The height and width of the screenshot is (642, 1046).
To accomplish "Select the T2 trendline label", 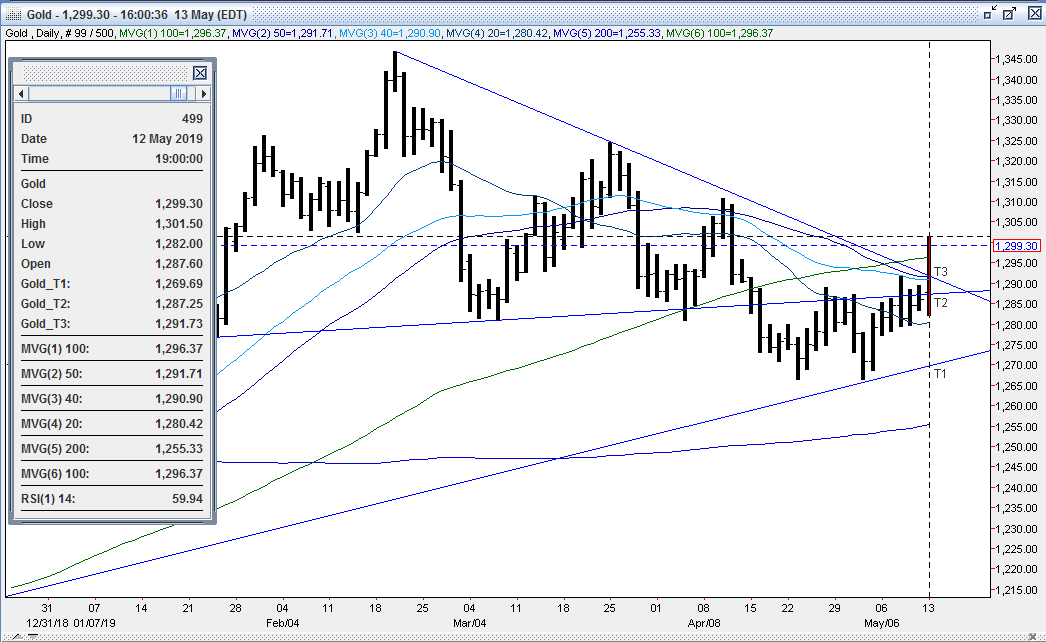I will pyautogui.click(x=941, y=303).
